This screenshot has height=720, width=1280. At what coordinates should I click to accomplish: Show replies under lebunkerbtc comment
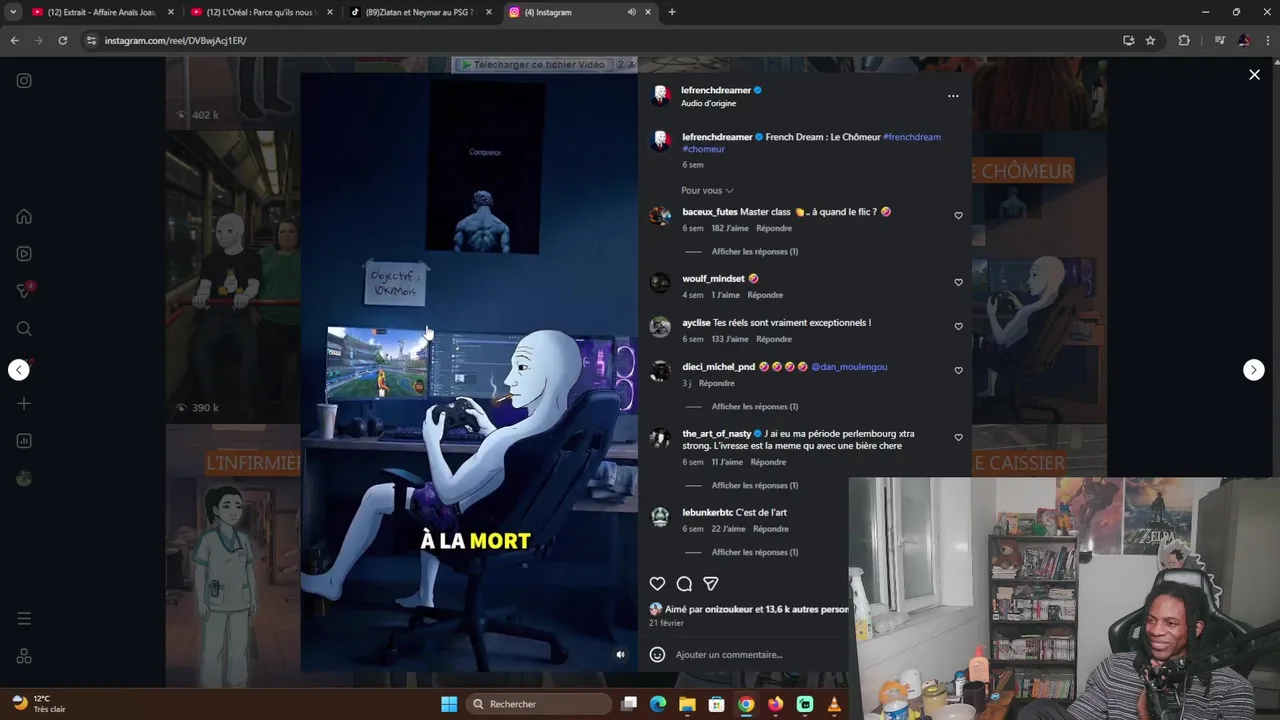(754, 553)
